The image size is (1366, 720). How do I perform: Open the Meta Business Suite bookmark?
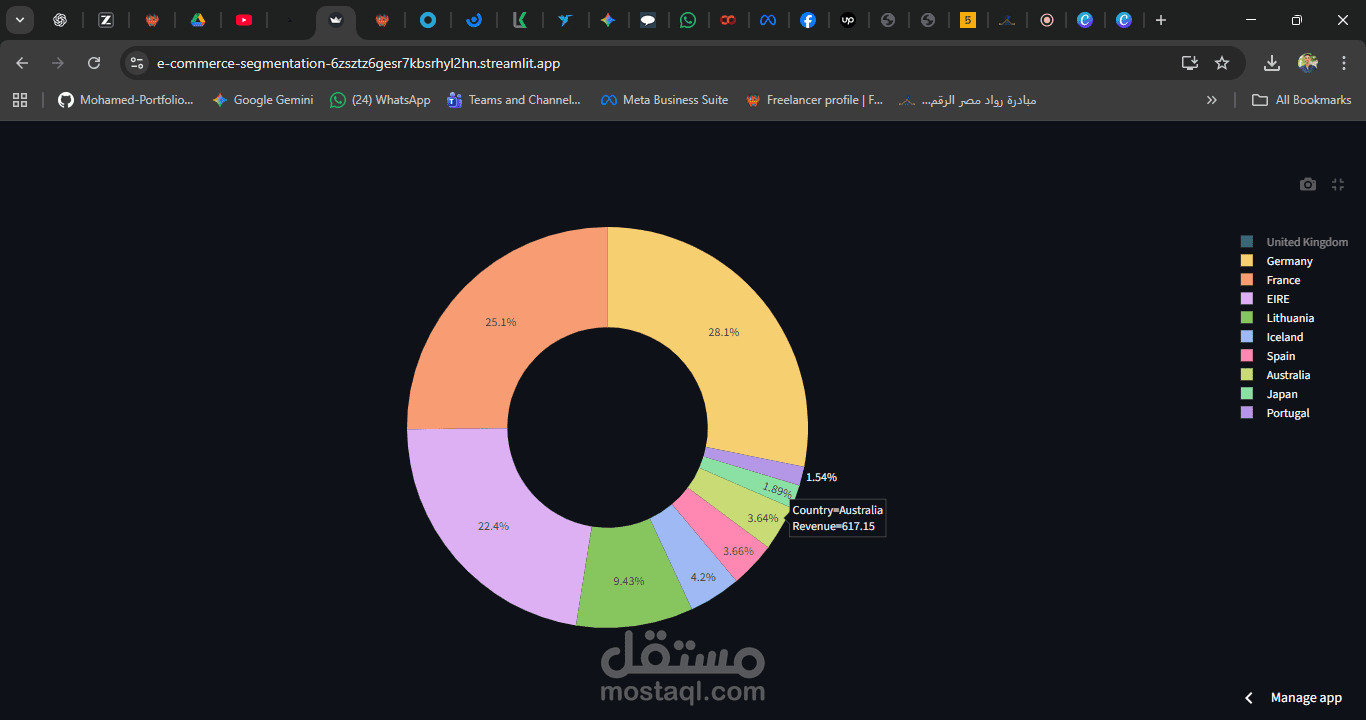[665, 100]
